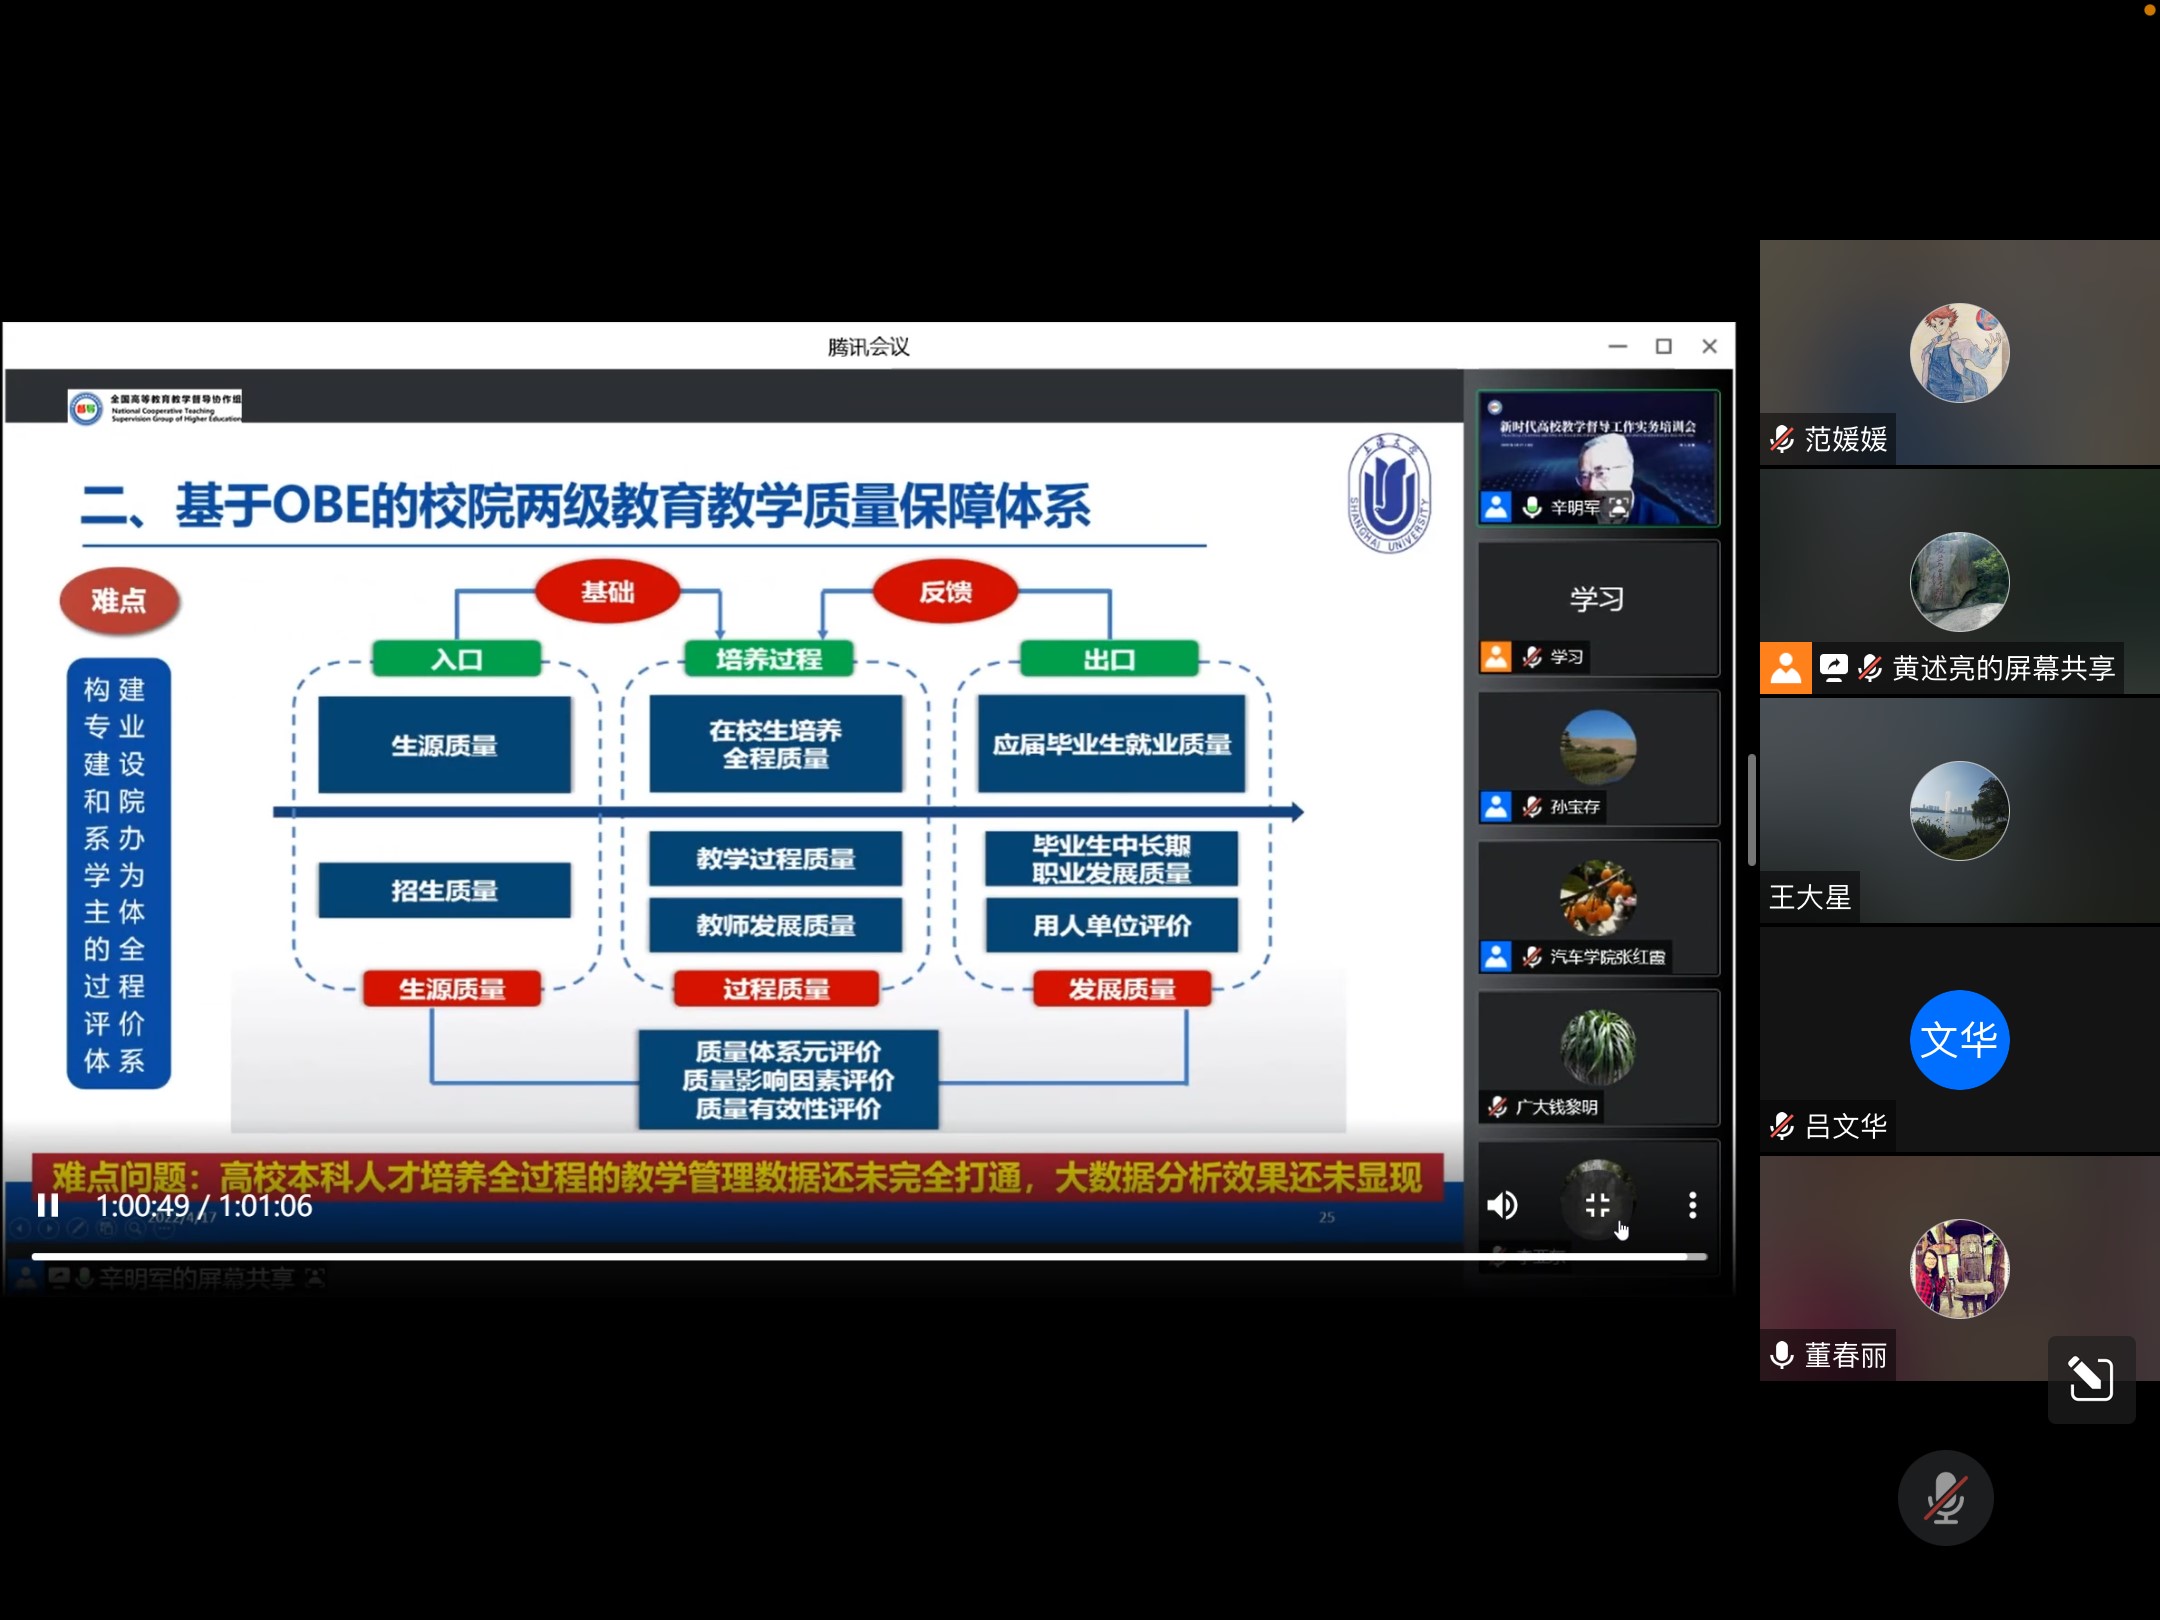2160x1620 pixels.
Task: Click the muted mic icon beside 范媛媛
Action: click(1782, 439)
